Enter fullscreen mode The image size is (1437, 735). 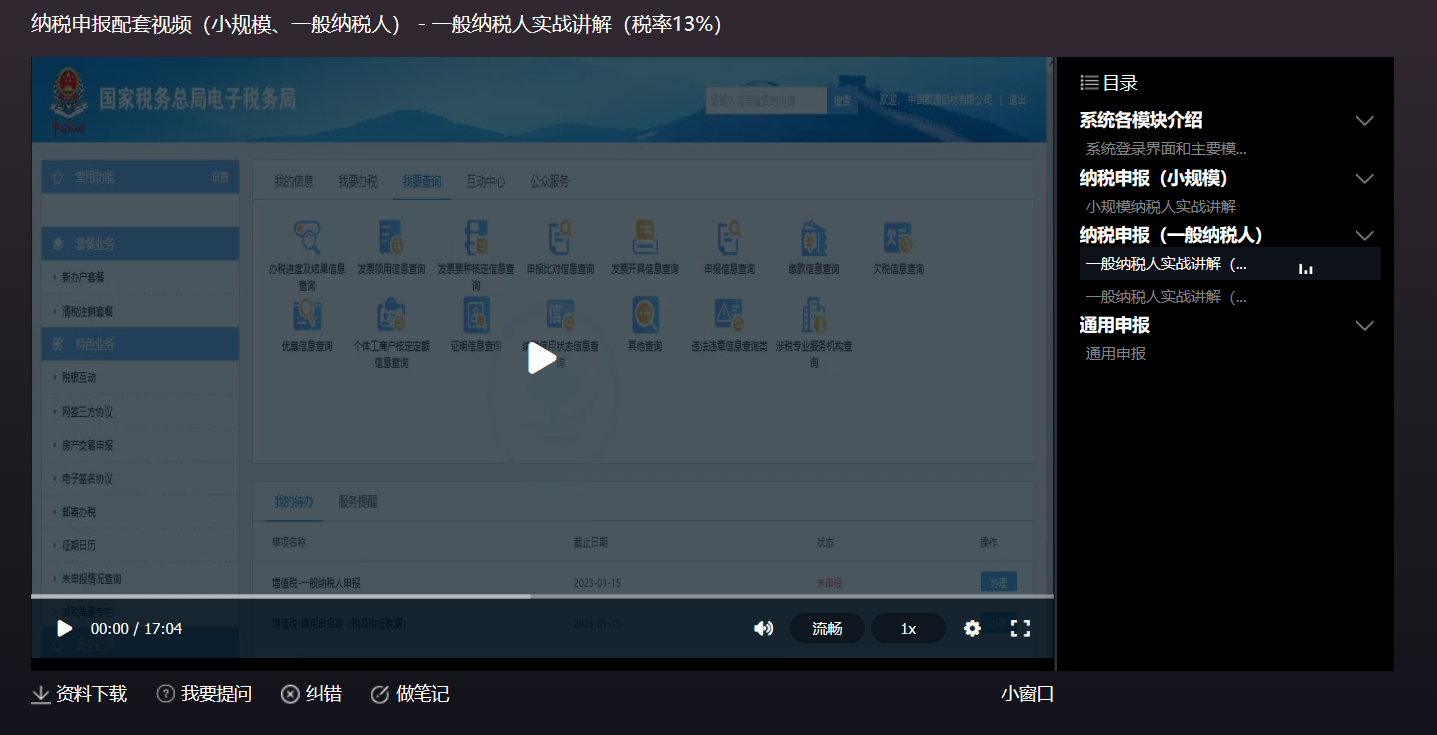pyautogui.click(x=1020, y=628)
